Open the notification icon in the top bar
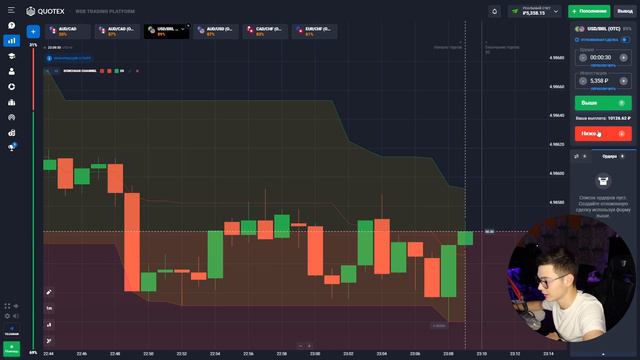 (494, 11)
